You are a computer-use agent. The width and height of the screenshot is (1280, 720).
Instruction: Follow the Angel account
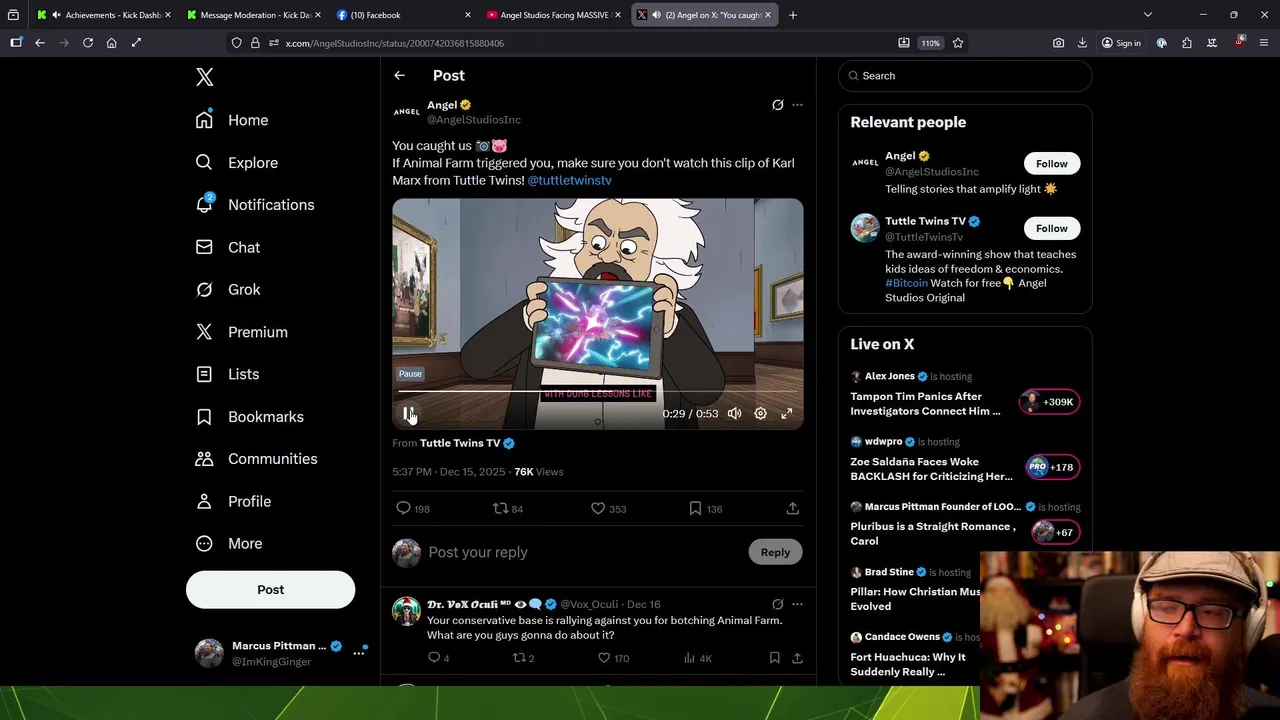(x=1051, y=164)
